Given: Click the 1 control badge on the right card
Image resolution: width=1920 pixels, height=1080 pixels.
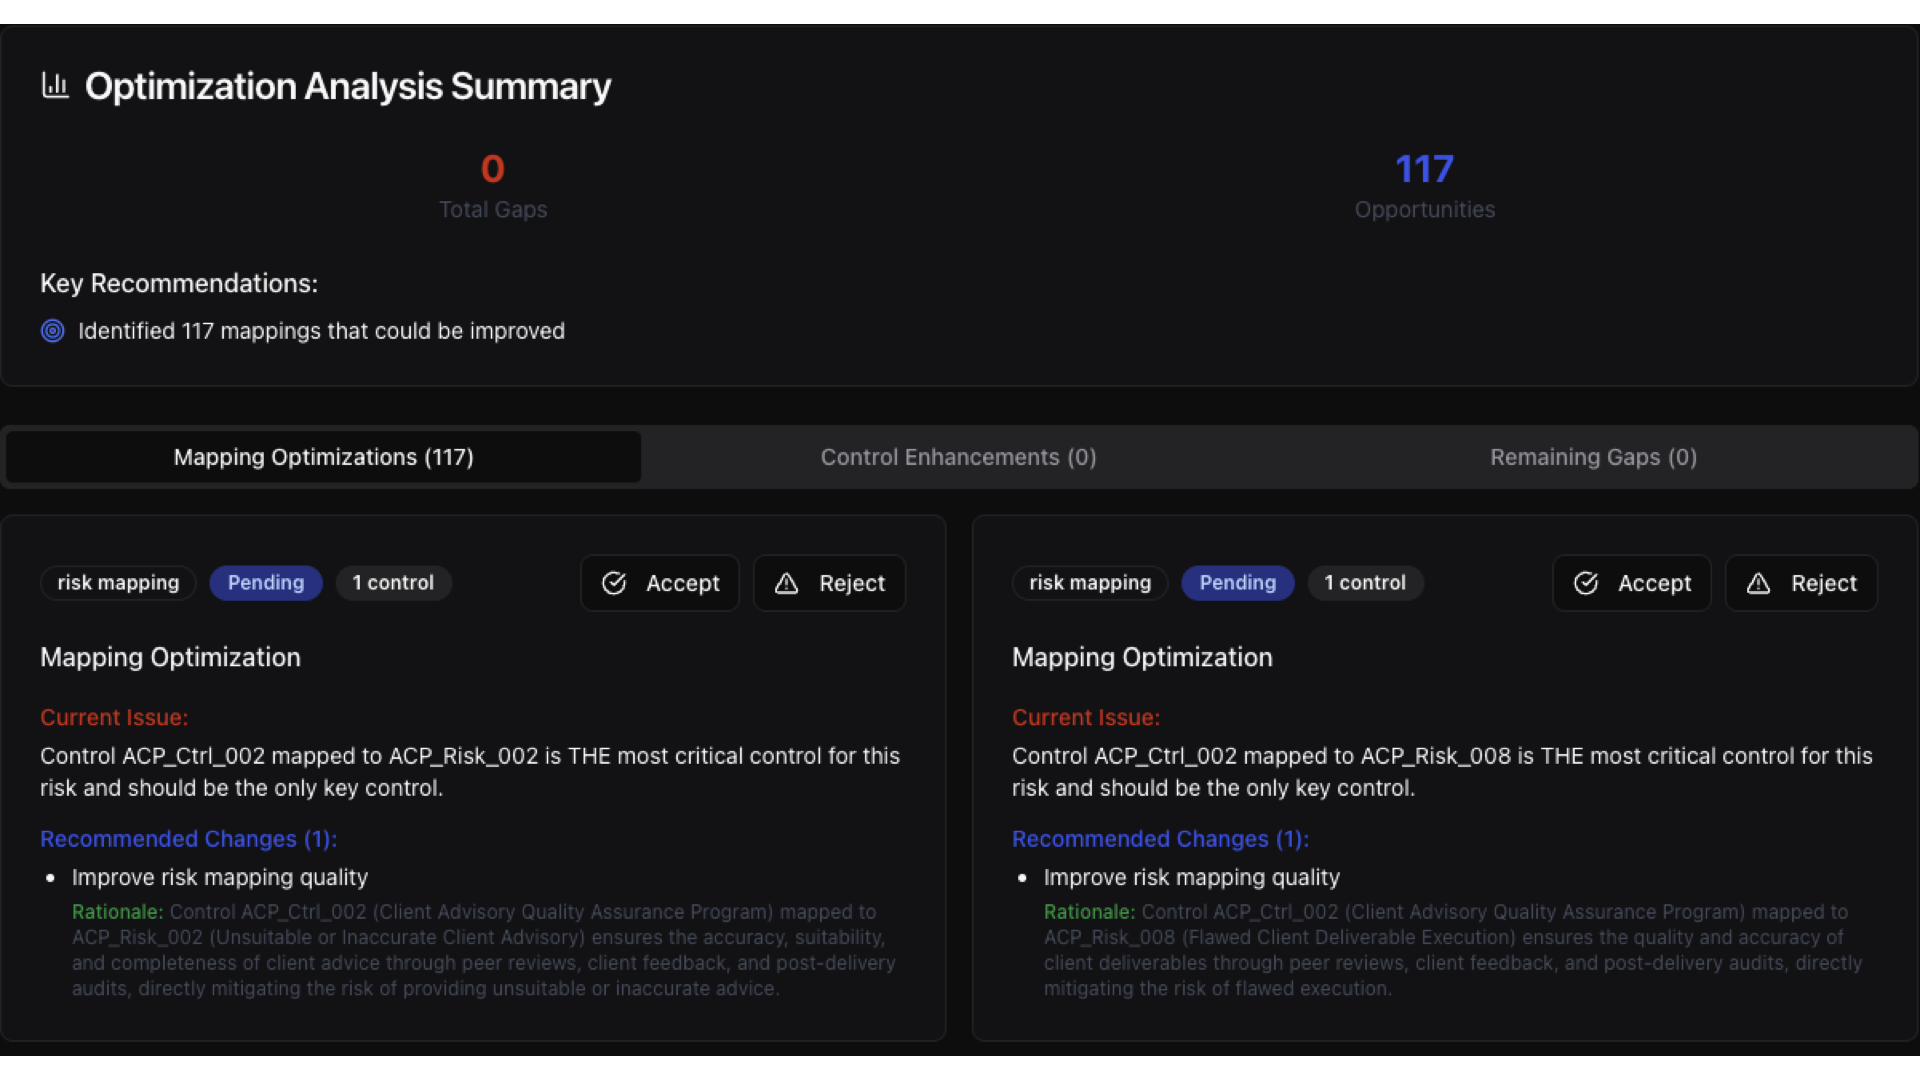Looking at the screenshot, I should [1365, 583].
